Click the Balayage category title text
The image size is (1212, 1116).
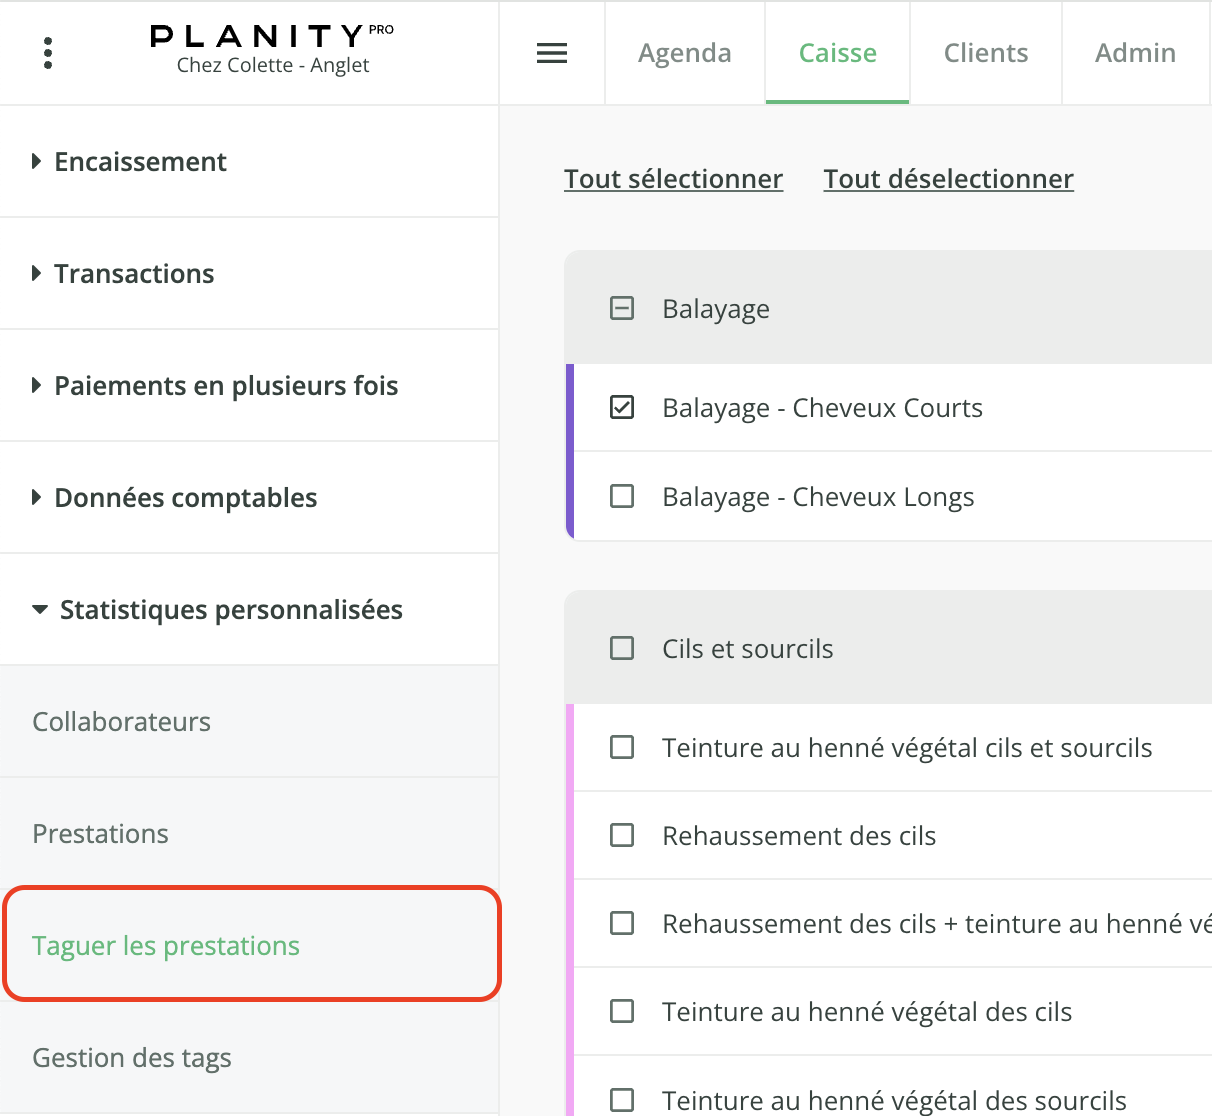point(716,309)
